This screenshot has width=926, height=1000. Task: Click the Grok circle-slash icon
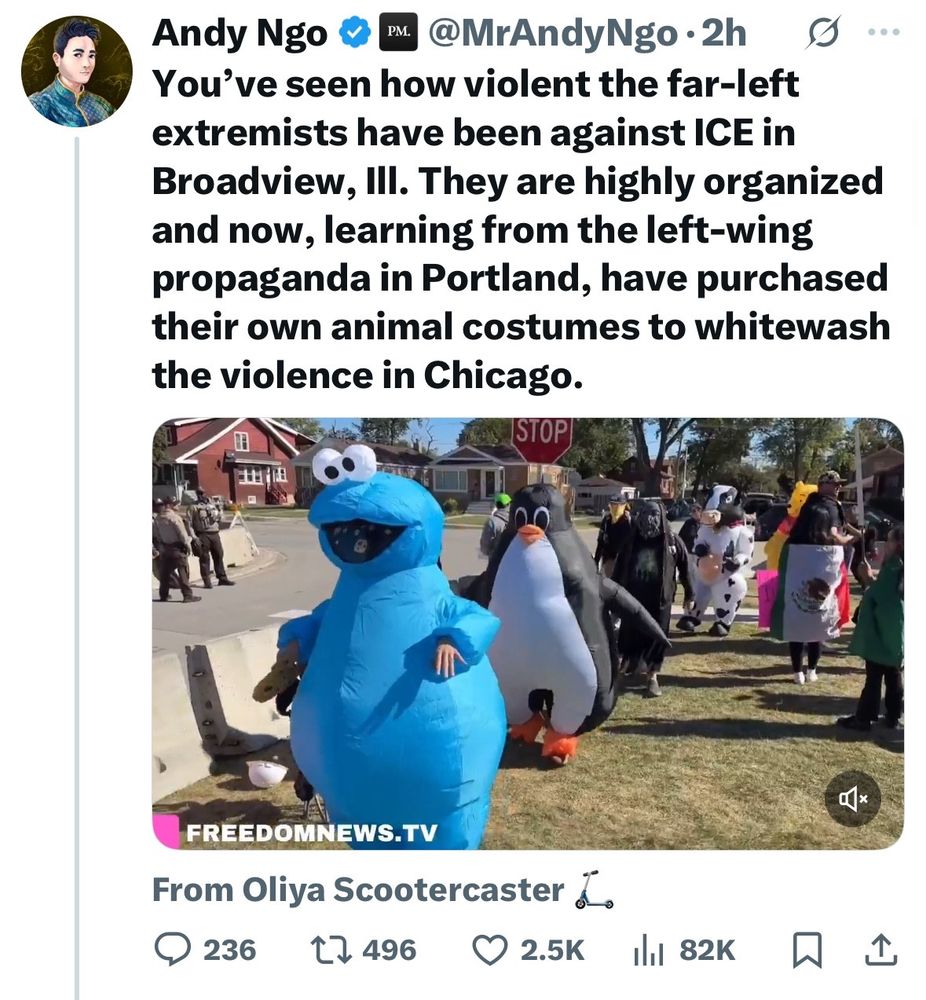[823, 33]
